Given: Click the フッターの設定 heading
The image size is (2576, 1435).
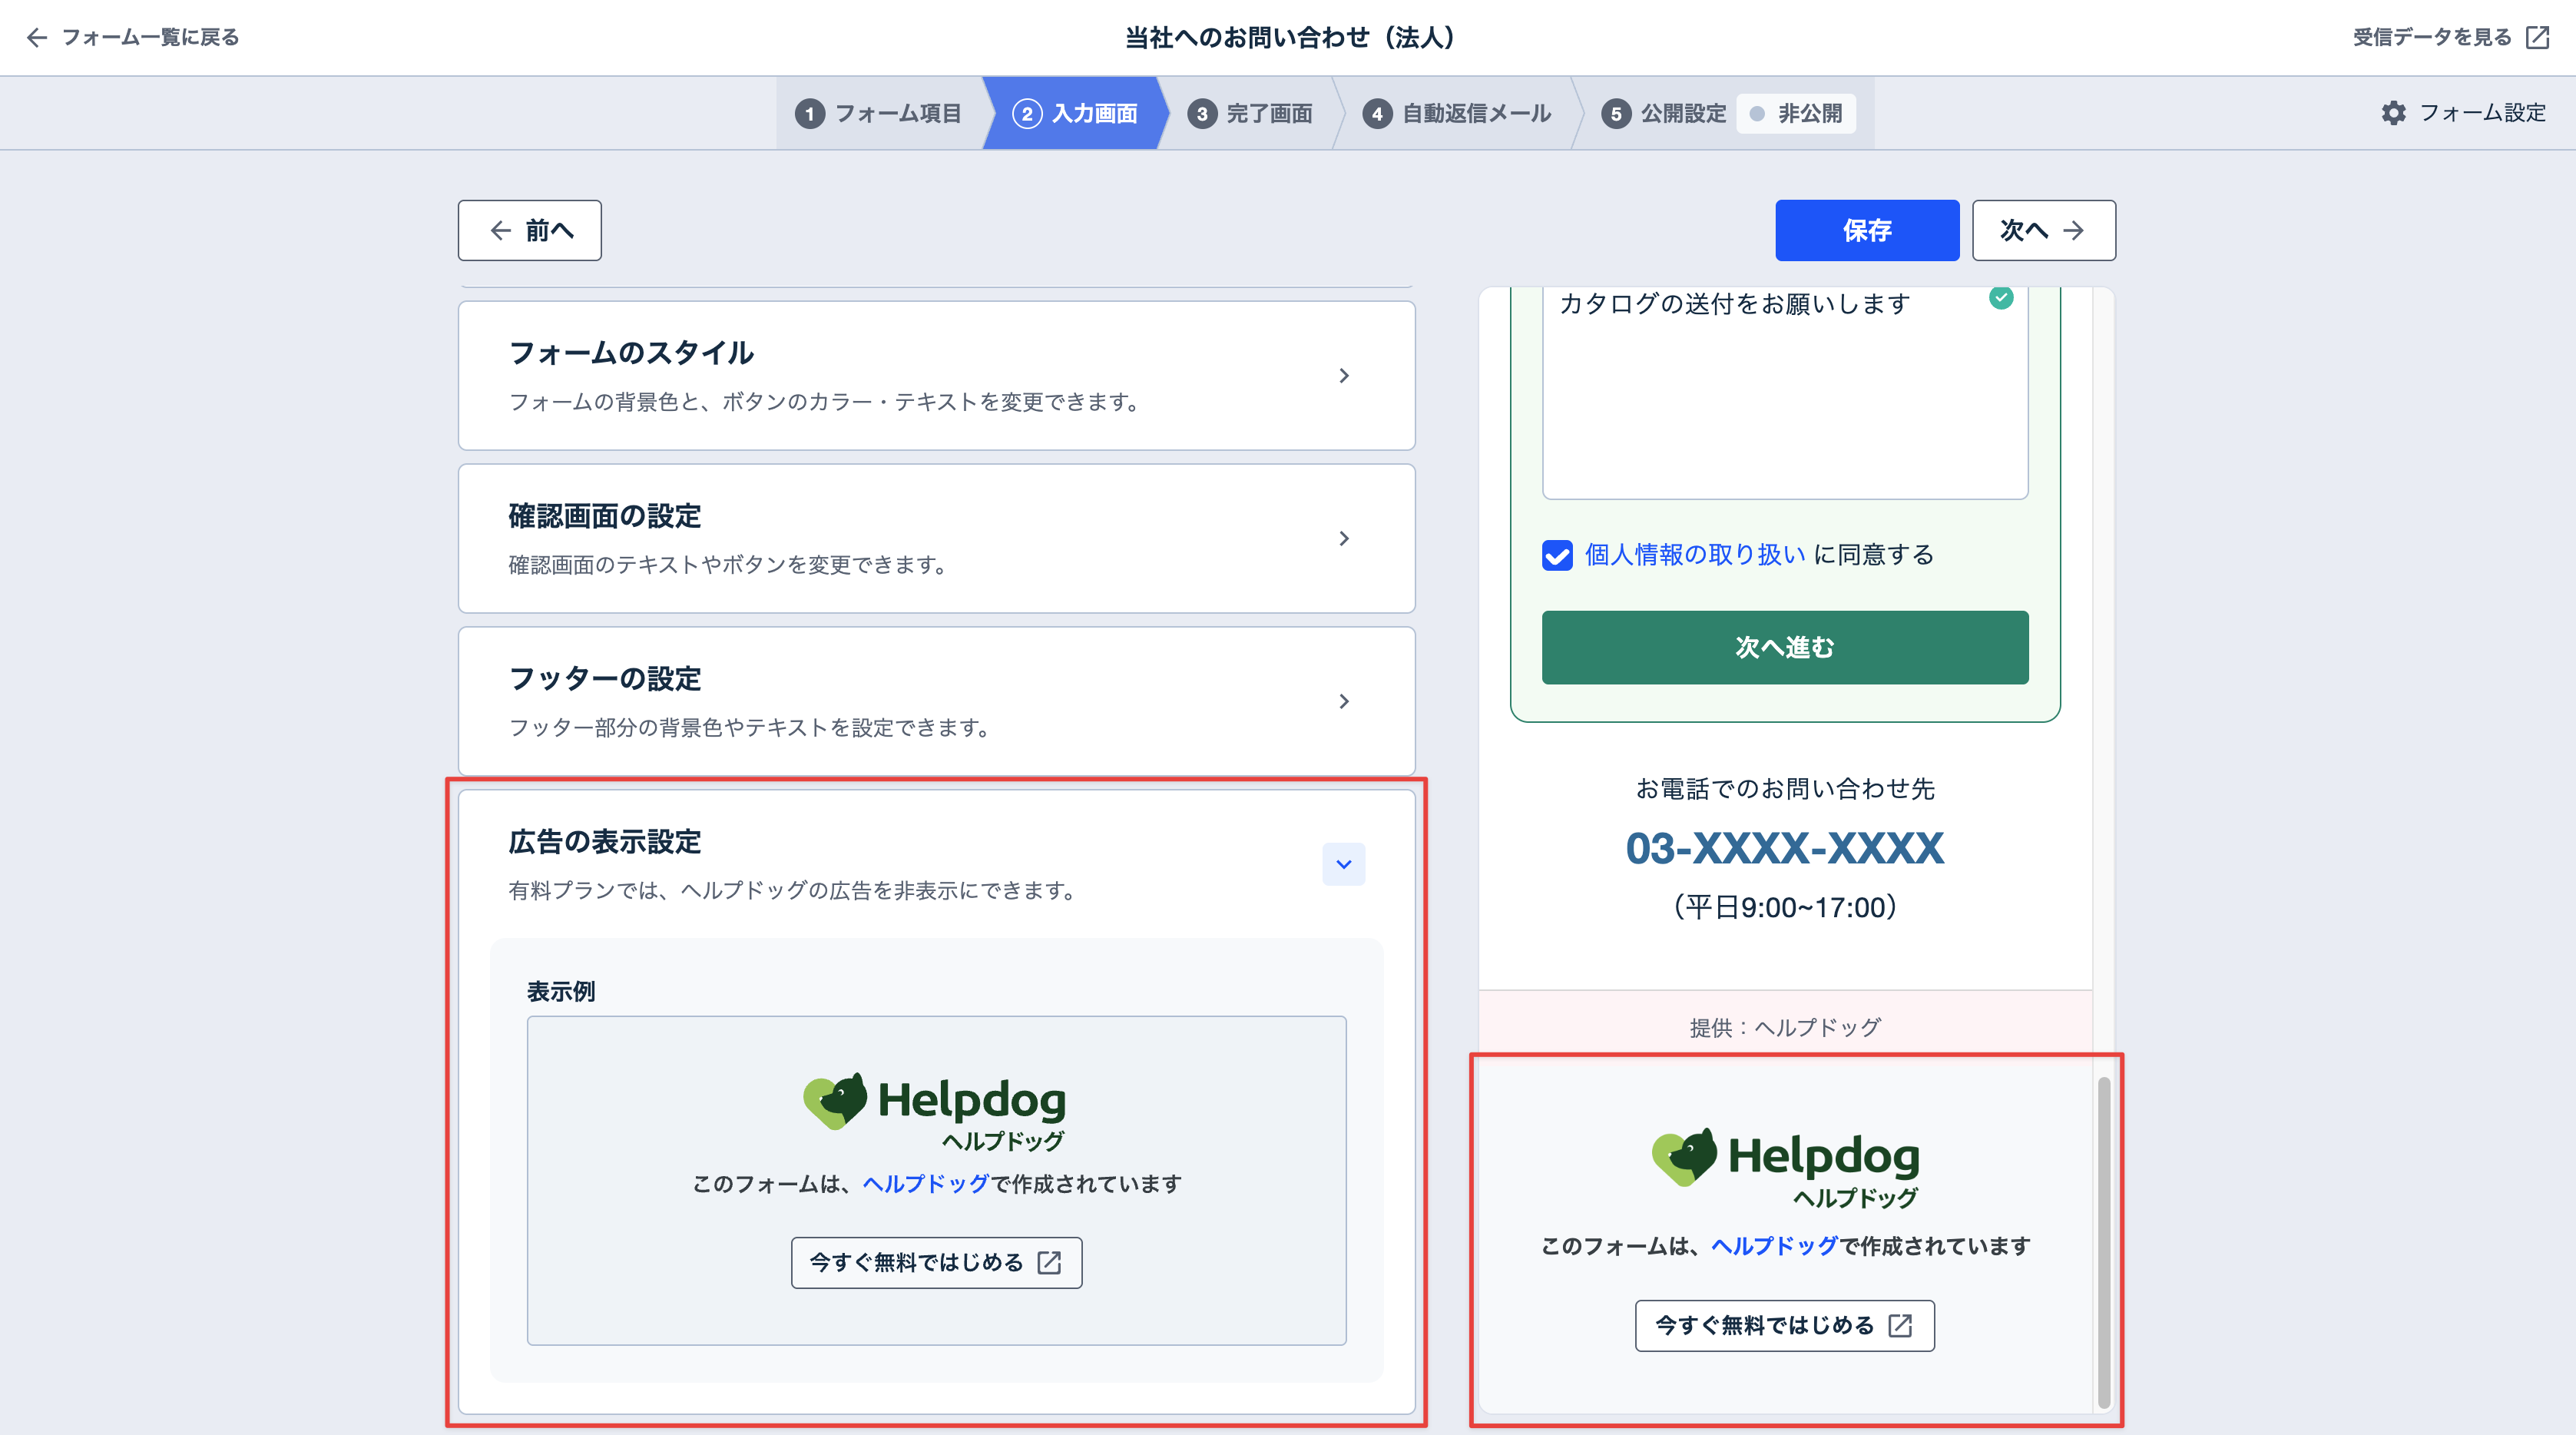Looking at the screenshot, I should coord(605,679).
